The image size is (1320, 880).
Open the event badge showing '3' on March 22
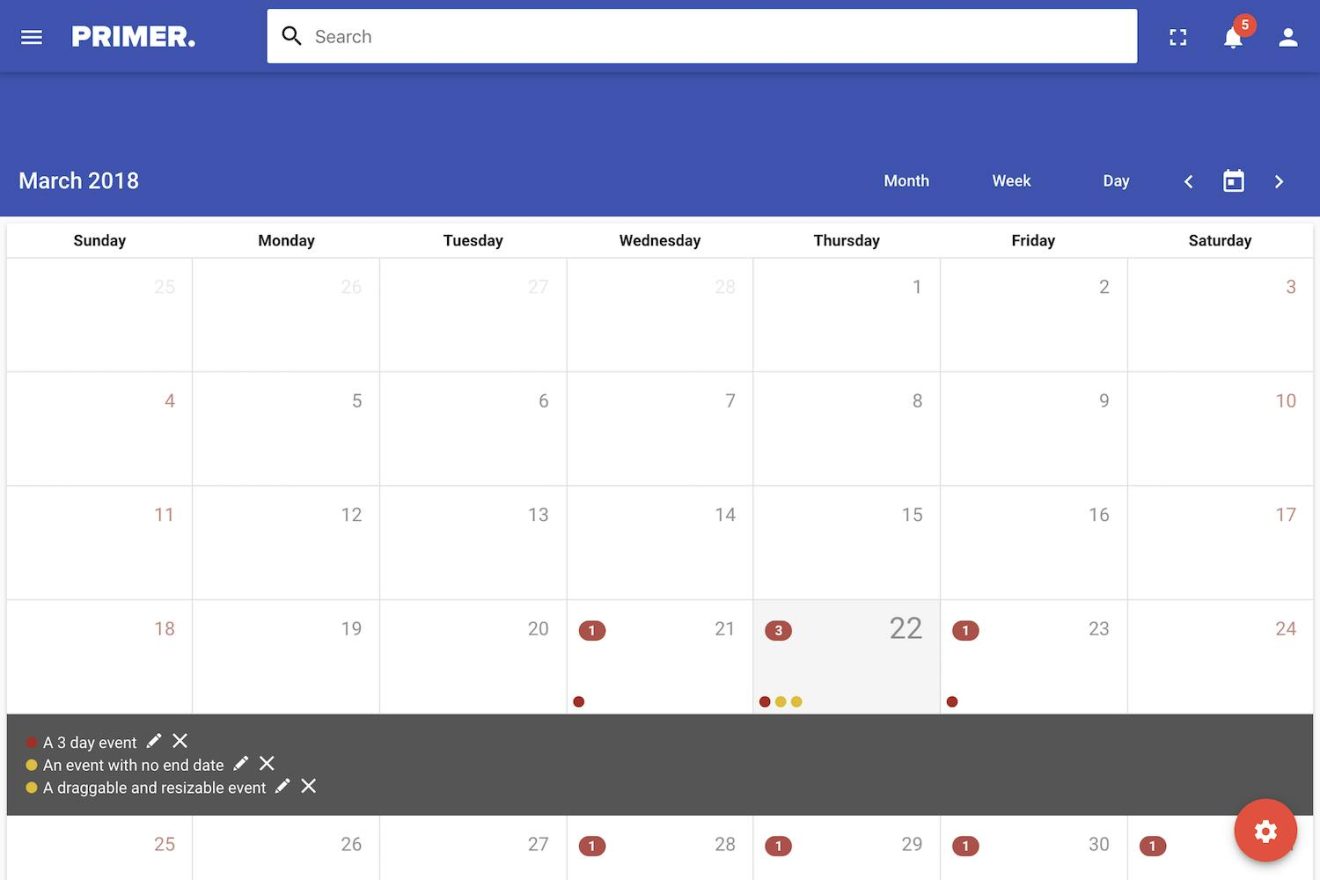[x=778, y=630]
